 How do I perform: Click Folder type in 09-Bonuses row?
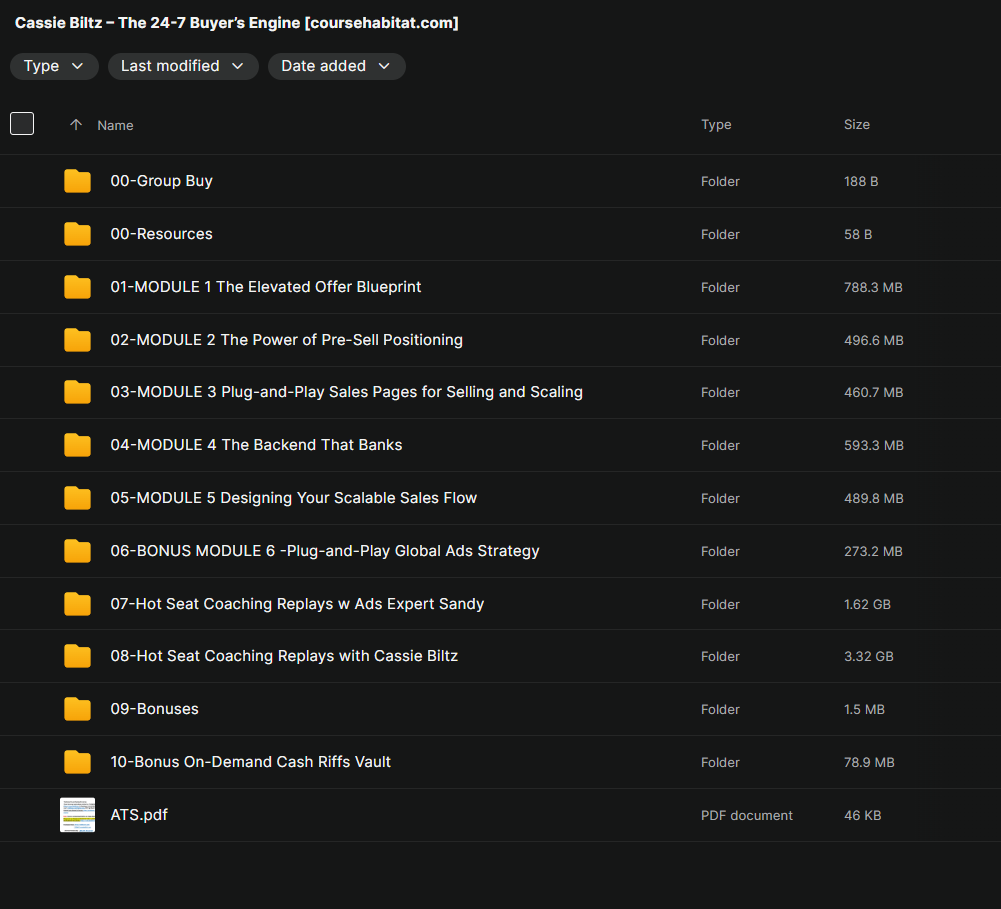(720, 709)
